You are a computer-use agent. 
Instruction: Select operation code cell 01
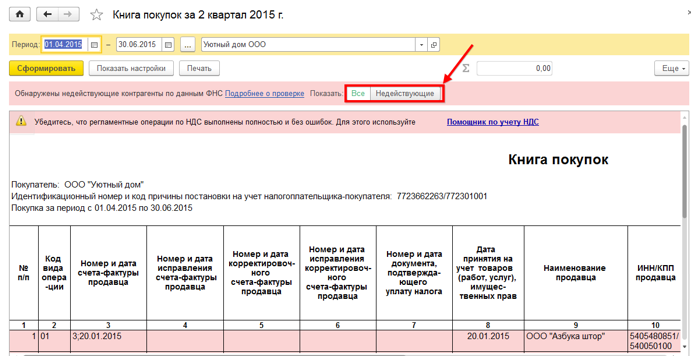[54, 341]
